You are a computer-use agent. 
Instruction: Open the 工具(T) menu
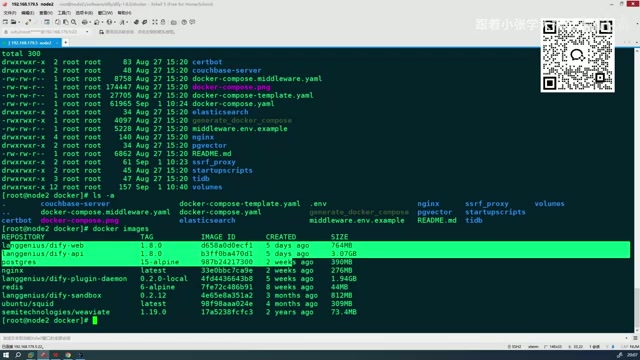click(64, 13)
